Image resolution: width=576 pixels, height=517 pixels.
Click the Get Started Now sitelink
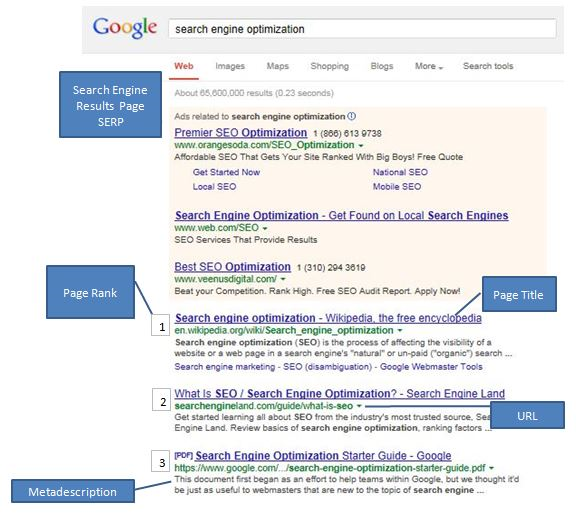click(x=226, y=172)
